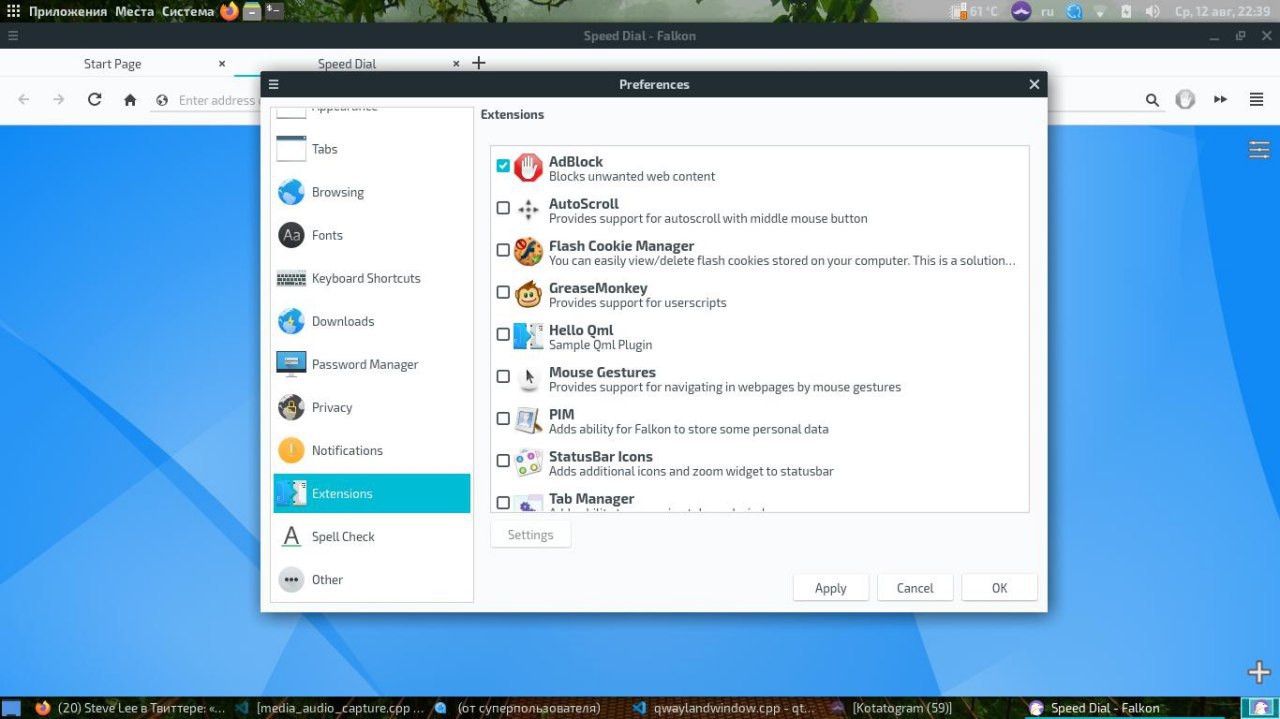
Task: Click the toolbar overflow double-arrow icon
Action: (1220, 100)
